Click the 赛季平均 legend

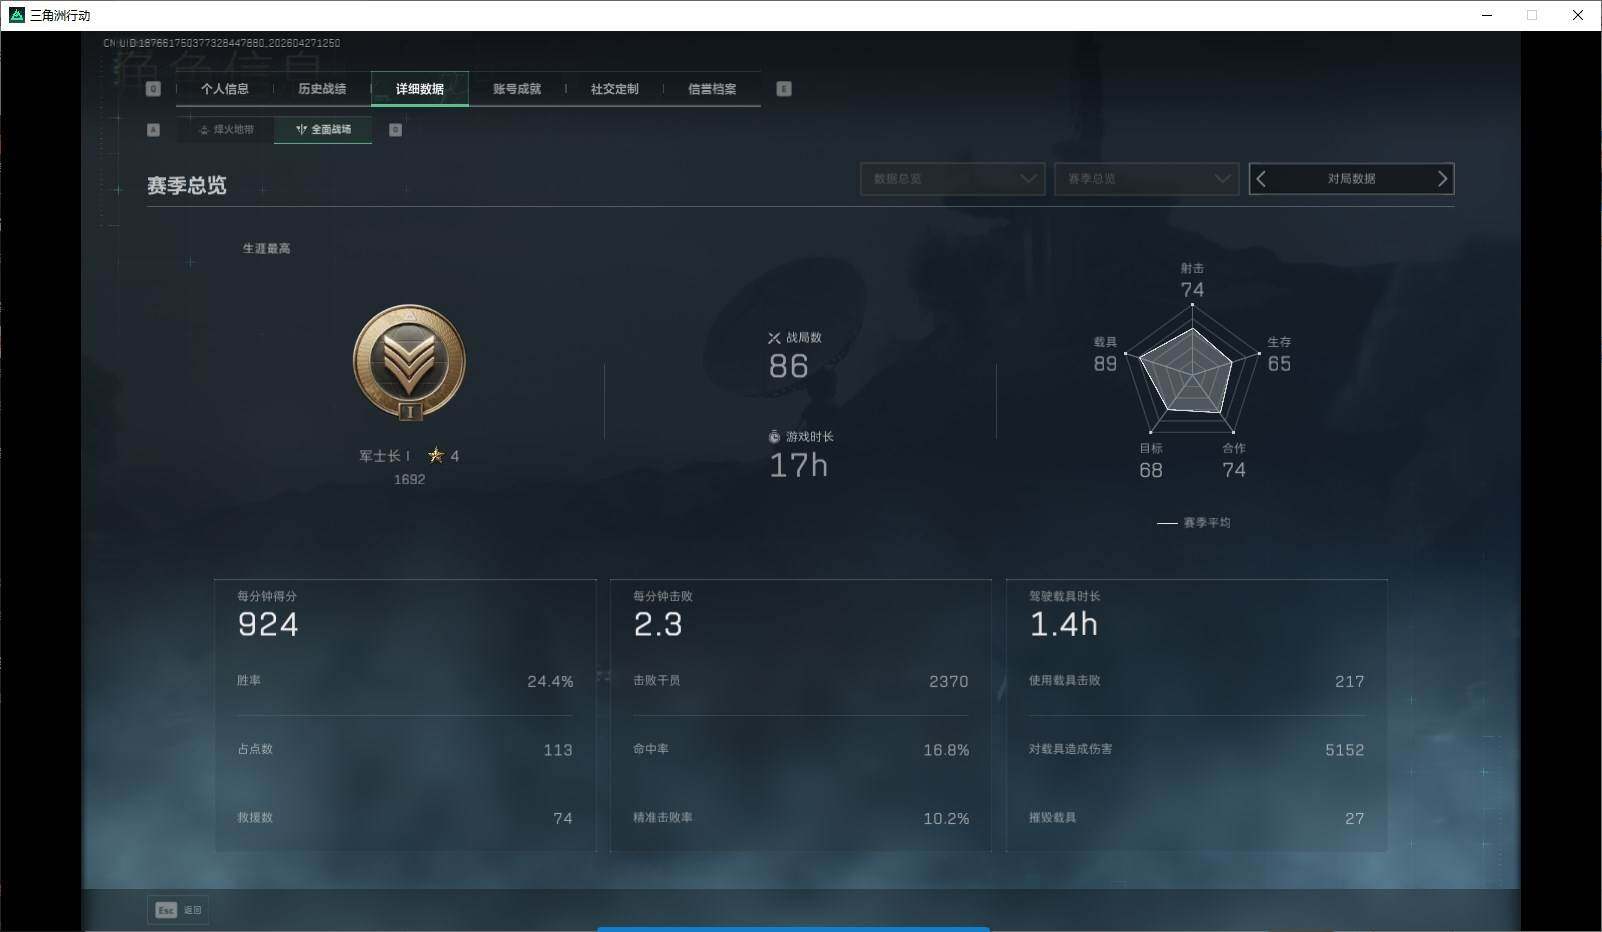tap(1194, 523)
